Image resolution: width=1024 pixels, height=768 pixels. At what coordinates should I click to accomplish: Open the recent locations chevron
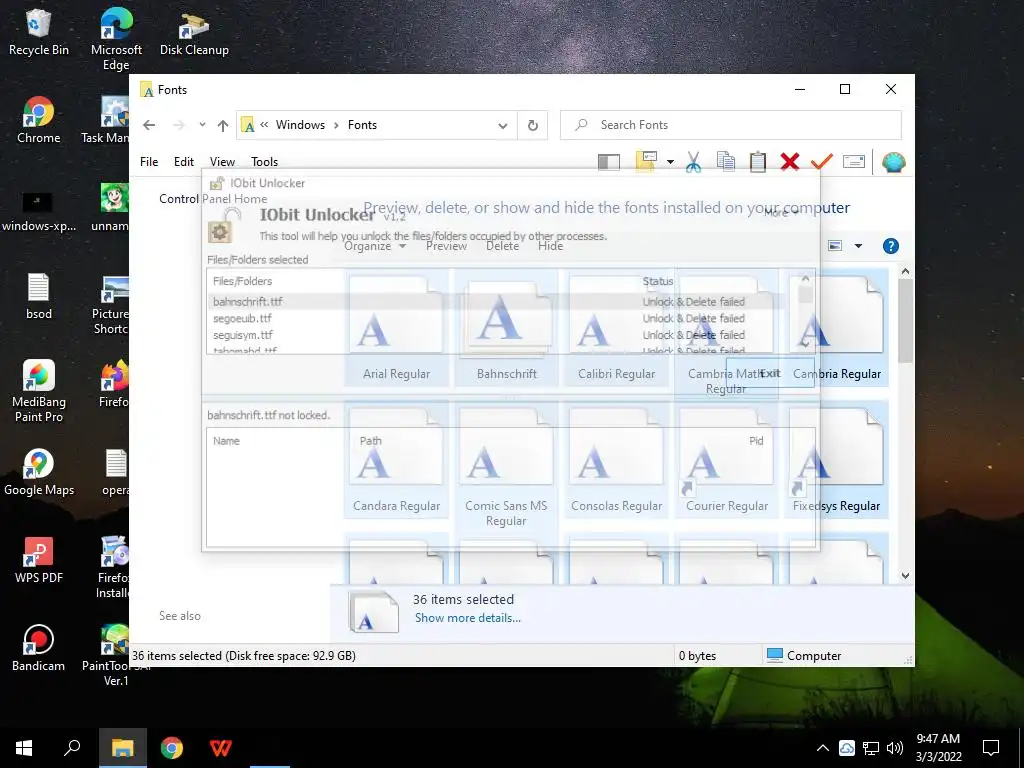pyautogui.click(x=202, y=125)
